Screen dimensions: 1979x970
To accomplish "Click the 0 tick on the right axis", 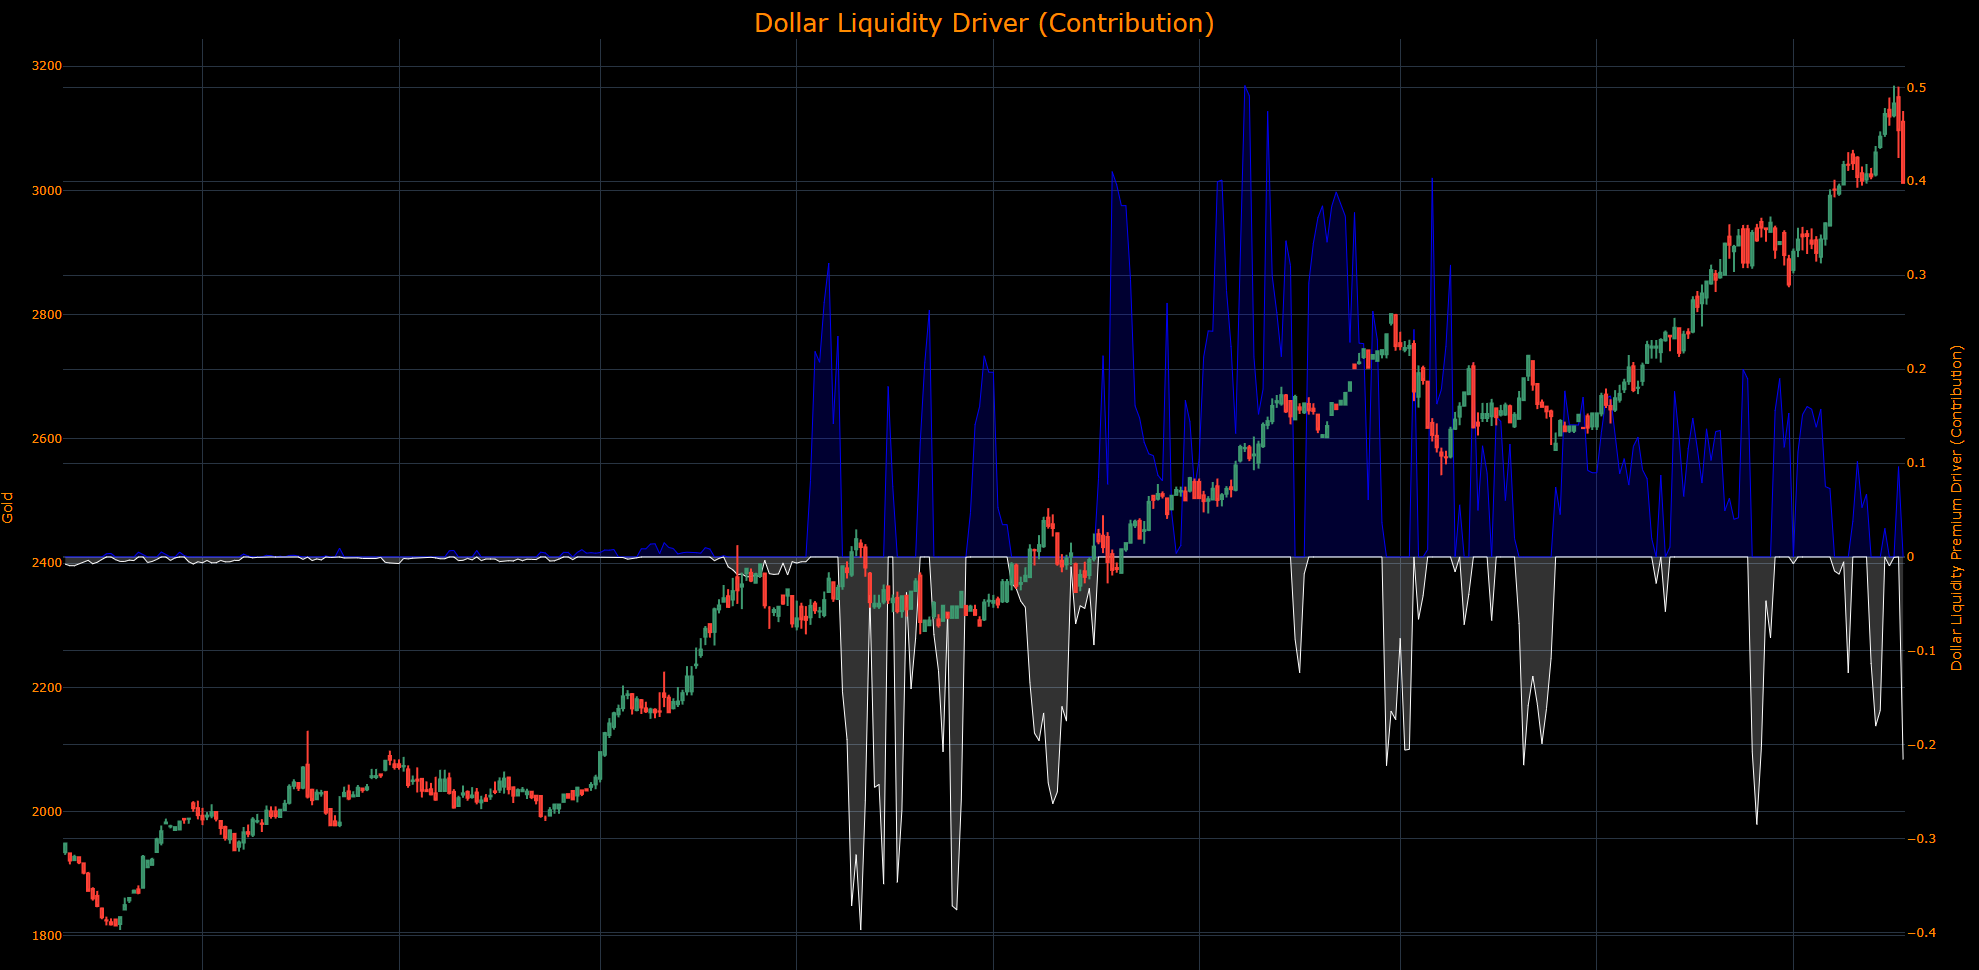I will pos(1911,557).
